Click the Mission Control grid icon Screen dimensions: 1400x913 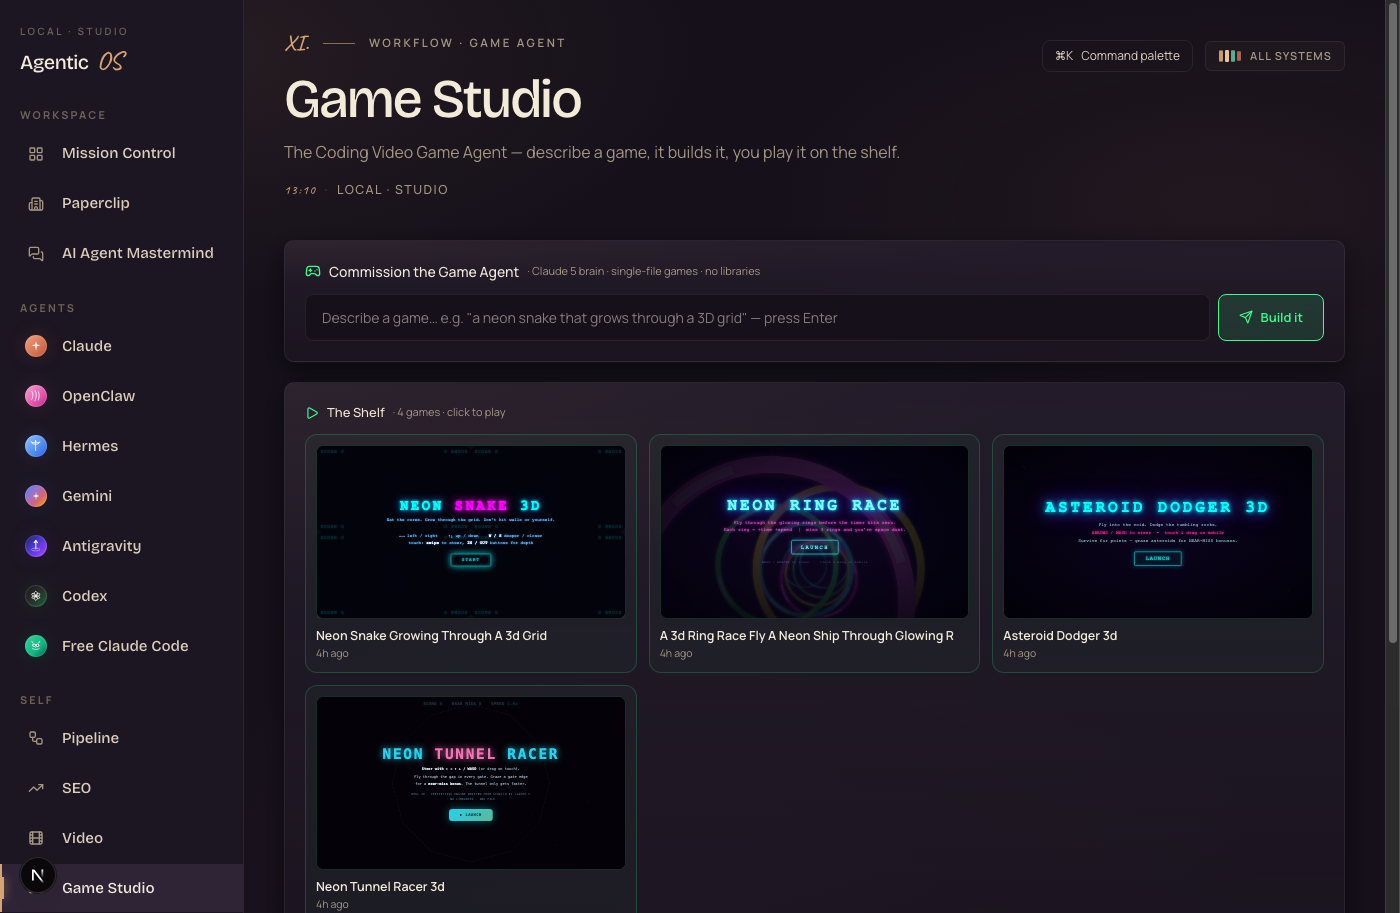[x=36, y=153]
